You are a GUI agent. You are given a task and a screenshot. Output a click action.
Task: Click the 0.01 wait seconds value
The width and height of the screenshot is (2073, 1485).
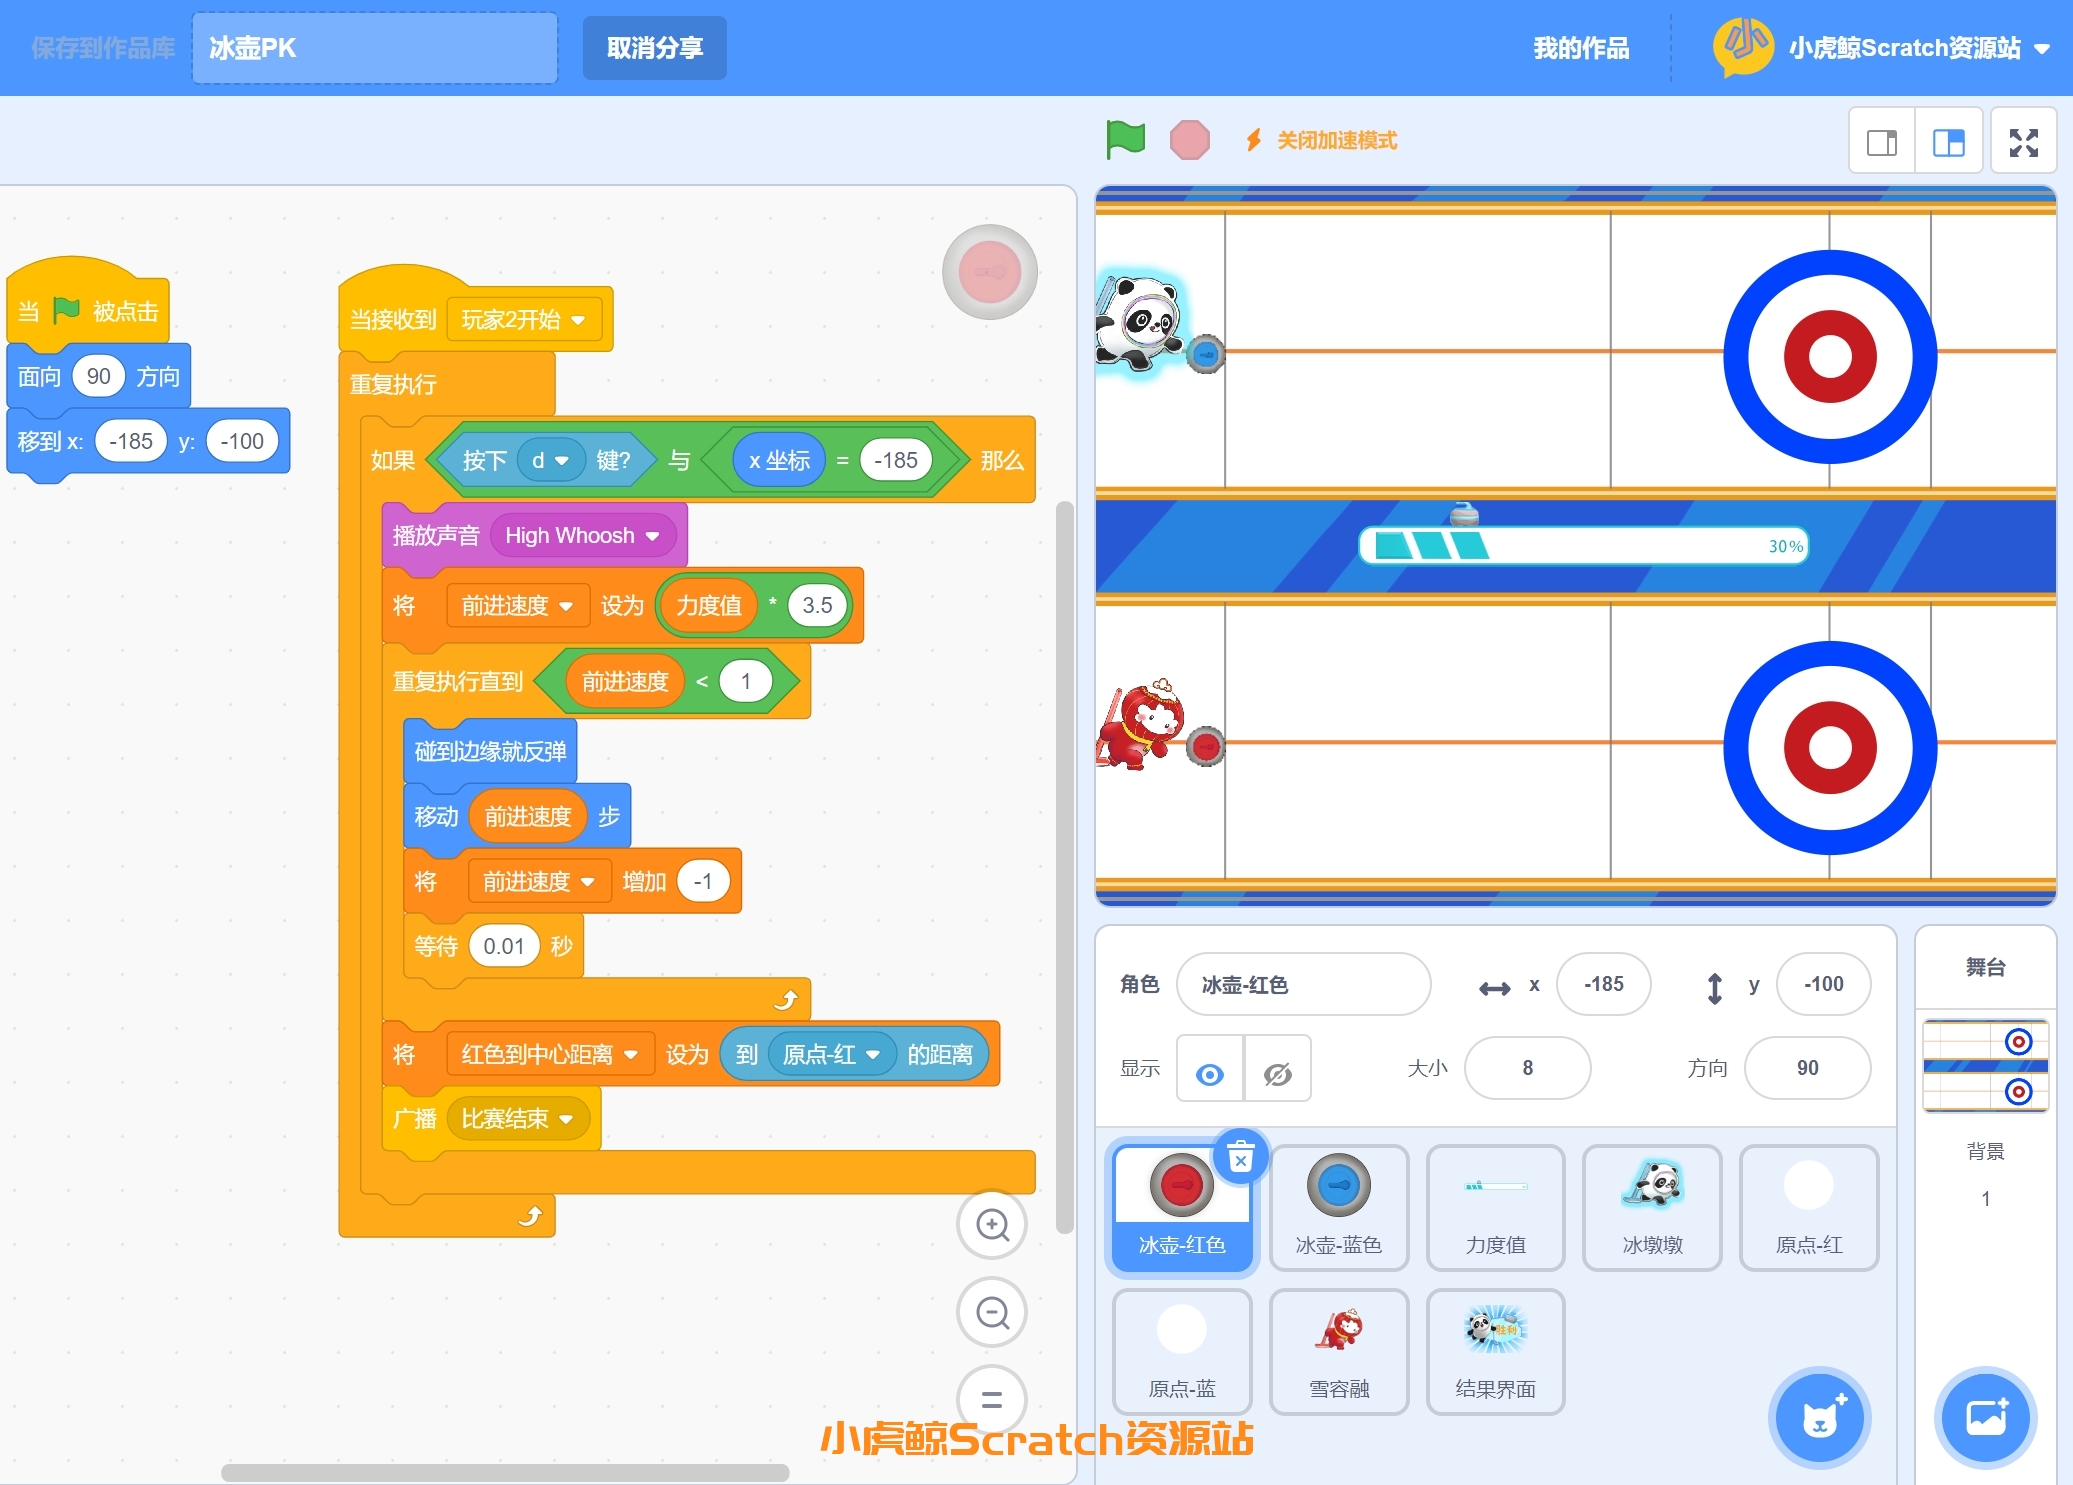(504, 947)
